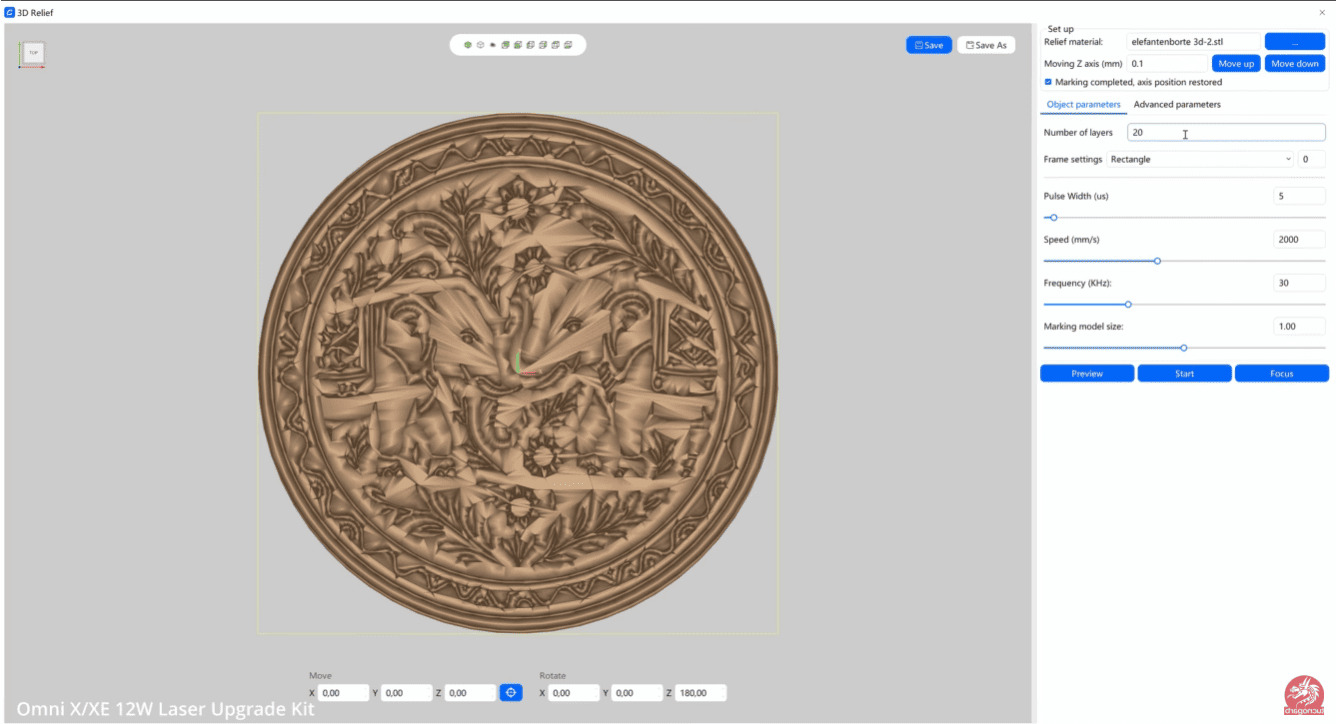Toggle the XY move mode button near Move fields
This screenshot has height=724, width=1338.
[510, 692]
